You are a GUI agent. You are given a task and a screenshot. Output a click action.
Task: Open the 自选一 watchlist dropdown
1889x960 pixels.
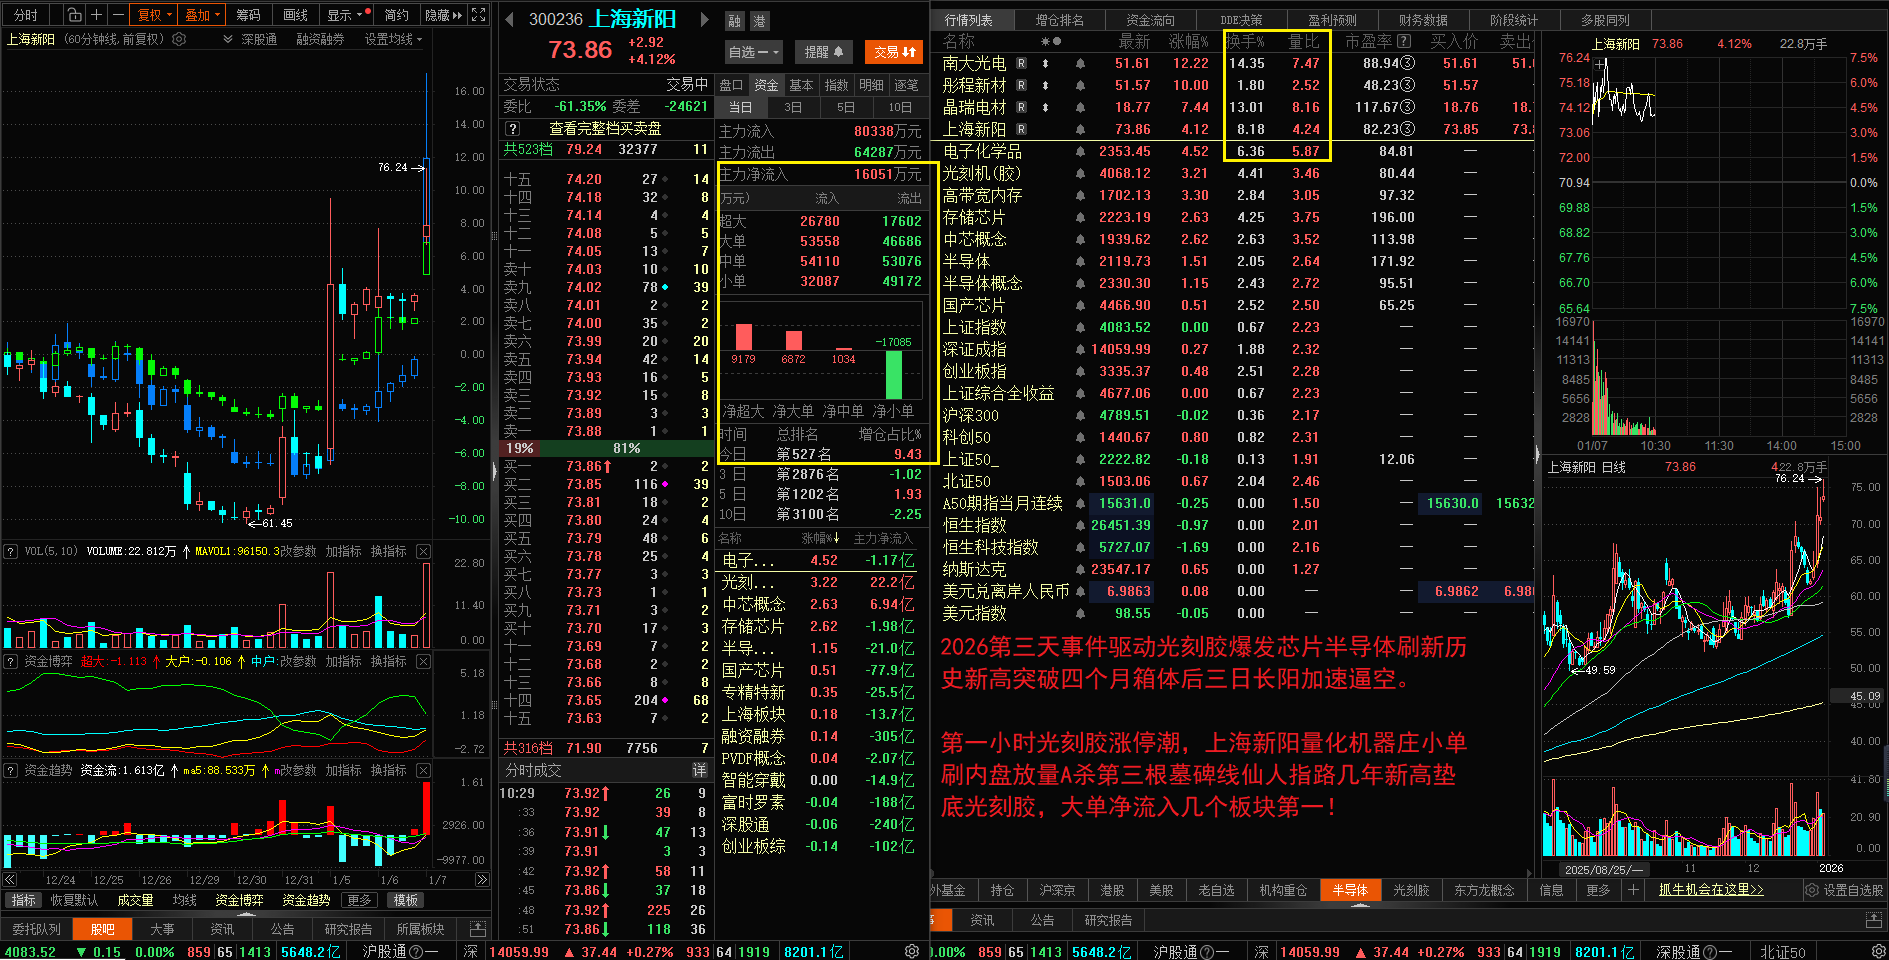click(x=754, y=51)
